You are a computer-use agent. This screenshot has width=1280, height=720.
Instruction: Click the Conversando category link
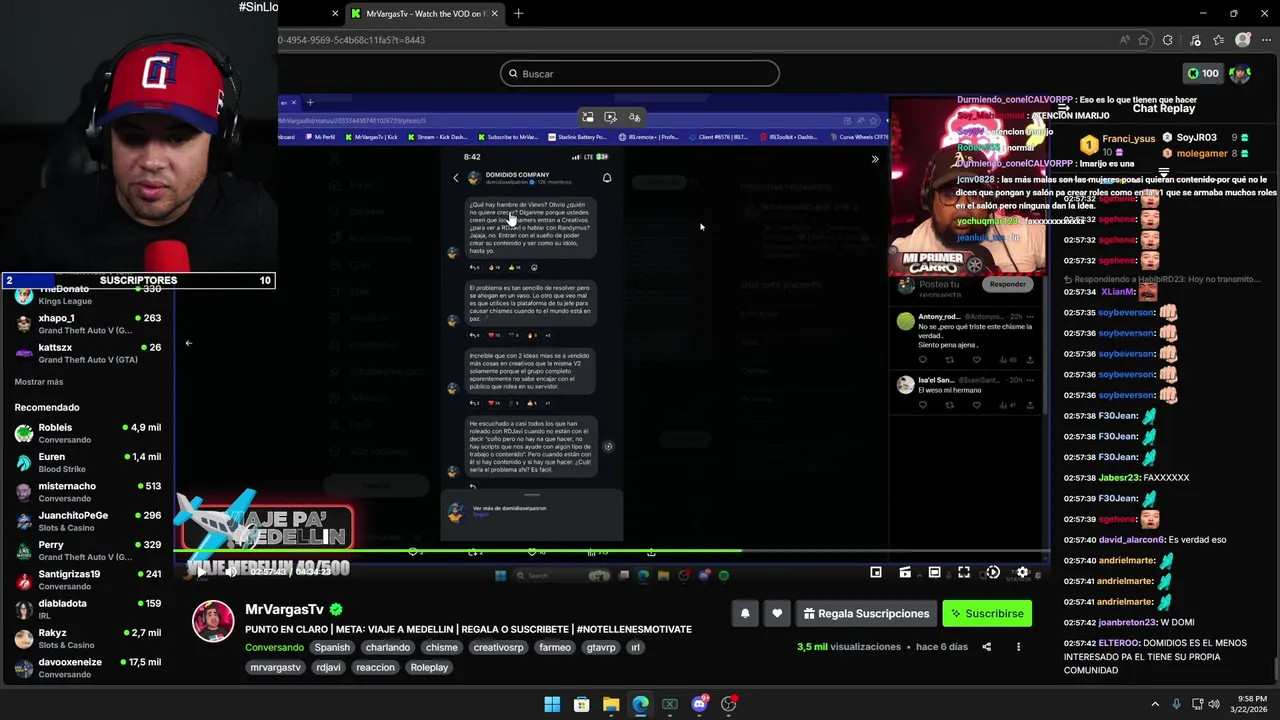pyautogui.click(x=274, y=647)
